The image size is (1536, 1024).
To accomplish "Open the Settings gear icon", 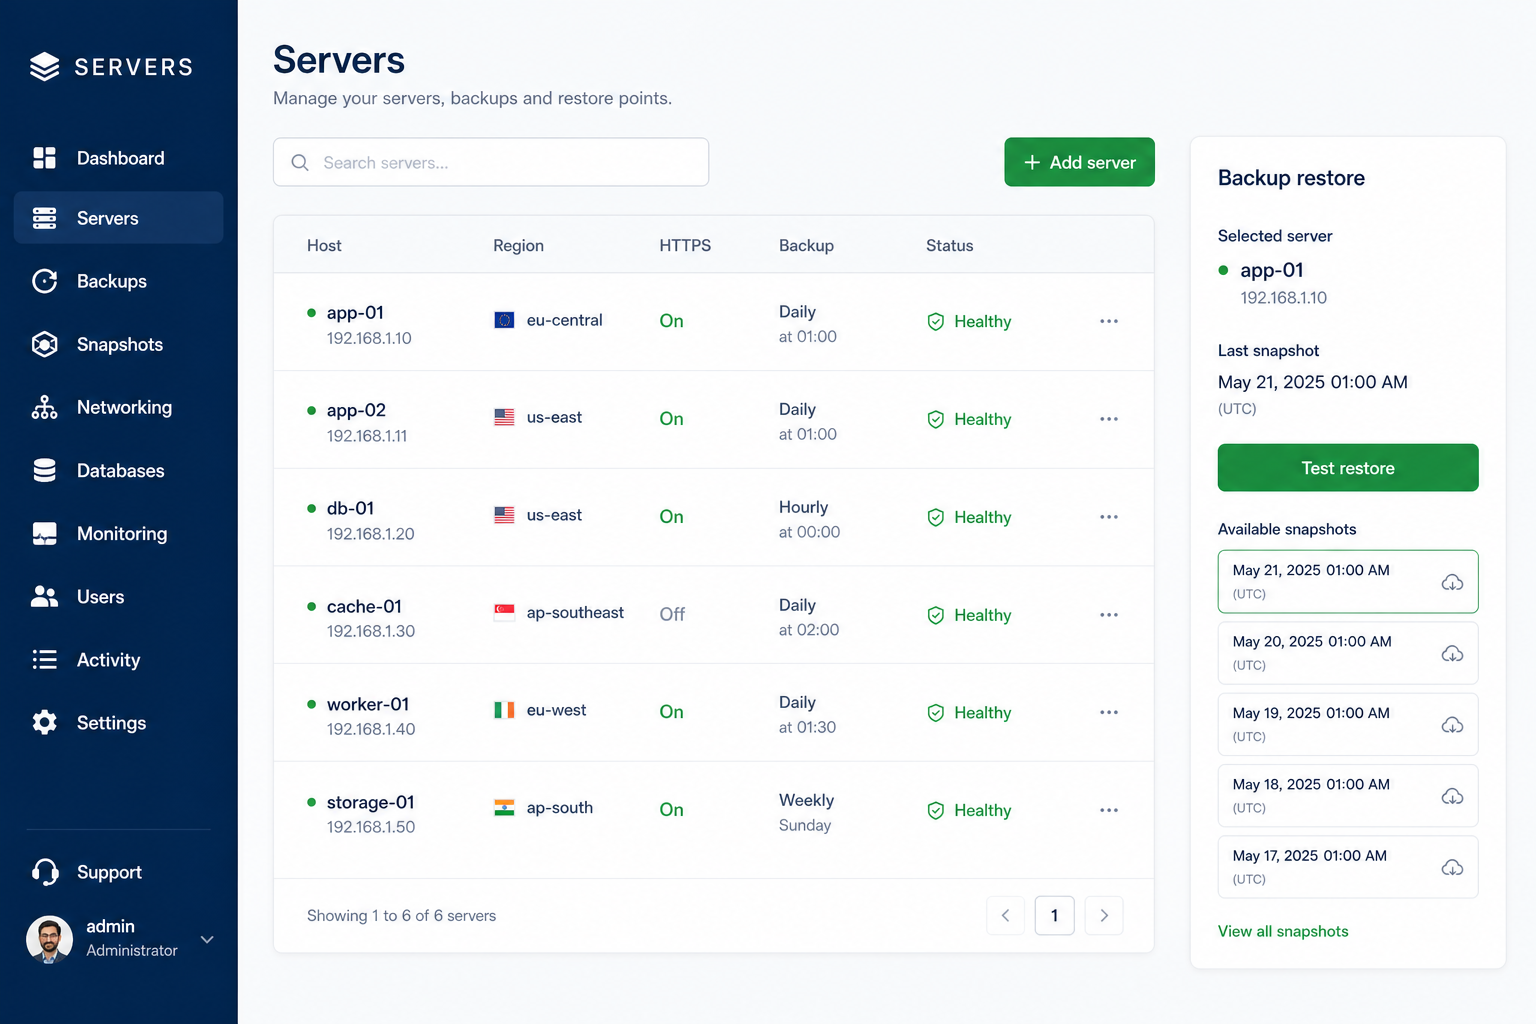I will coord(44,722).
